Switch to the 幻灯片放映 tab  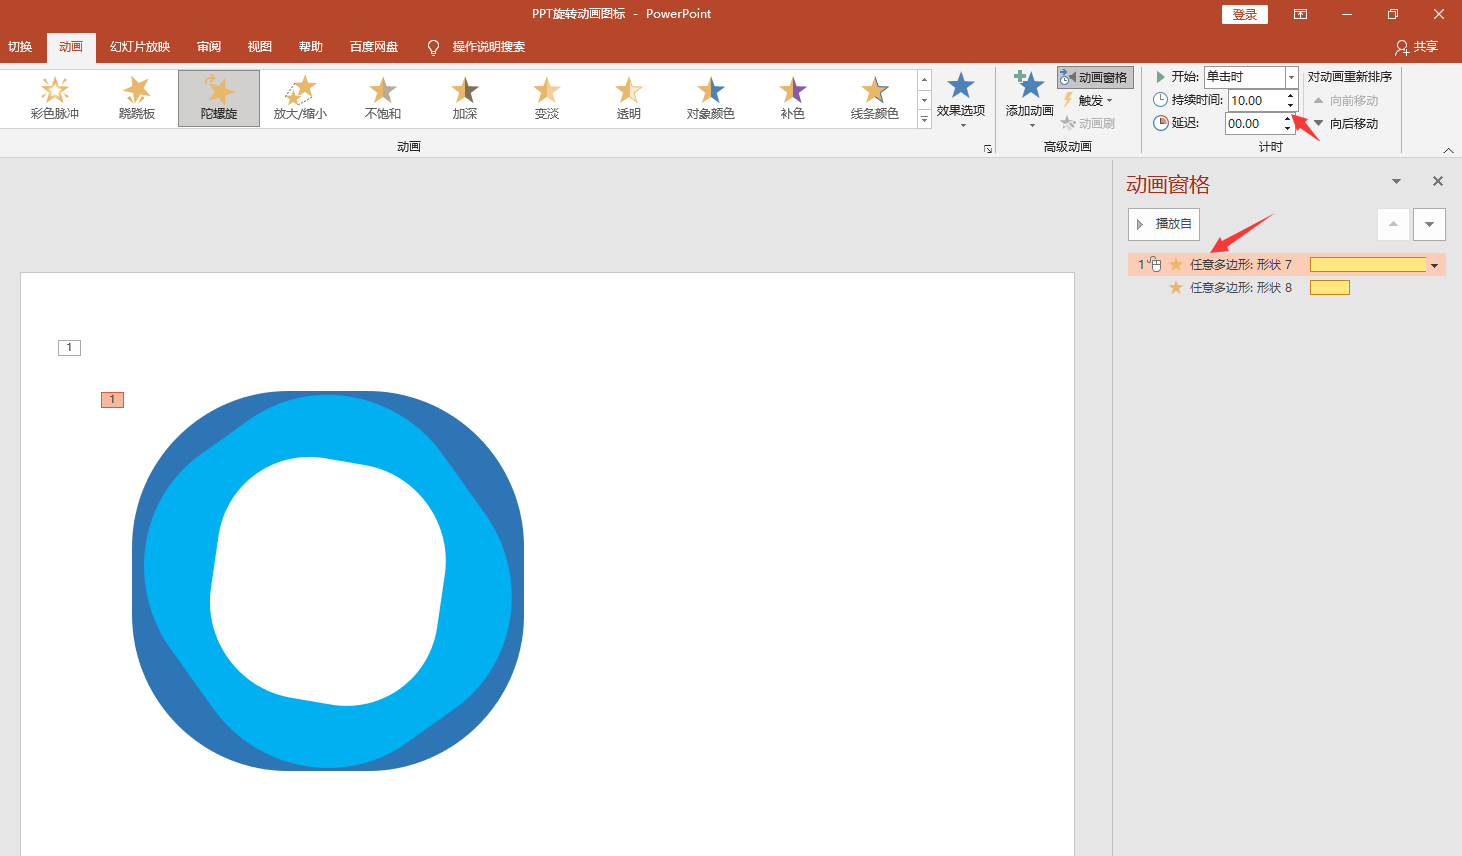140,47
